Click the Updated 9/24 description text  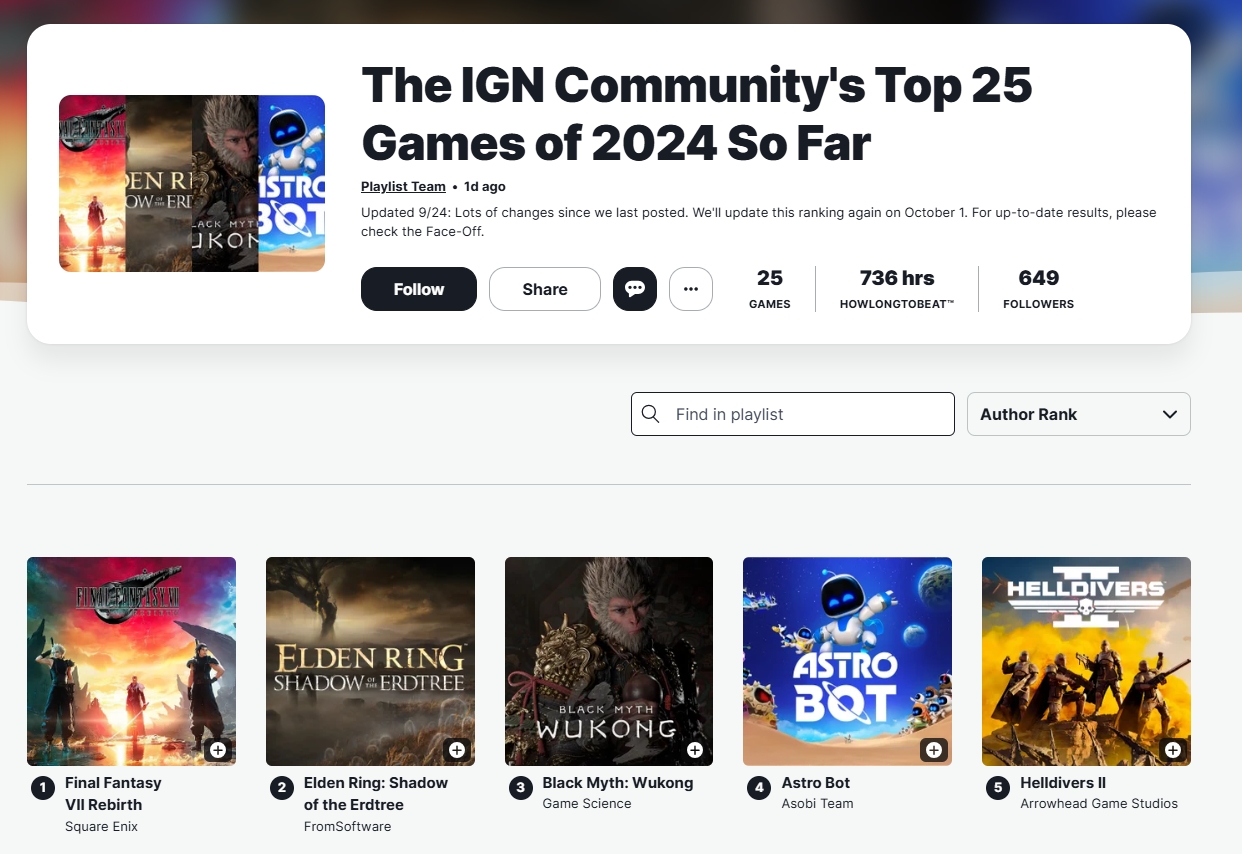tap(758, 223)
